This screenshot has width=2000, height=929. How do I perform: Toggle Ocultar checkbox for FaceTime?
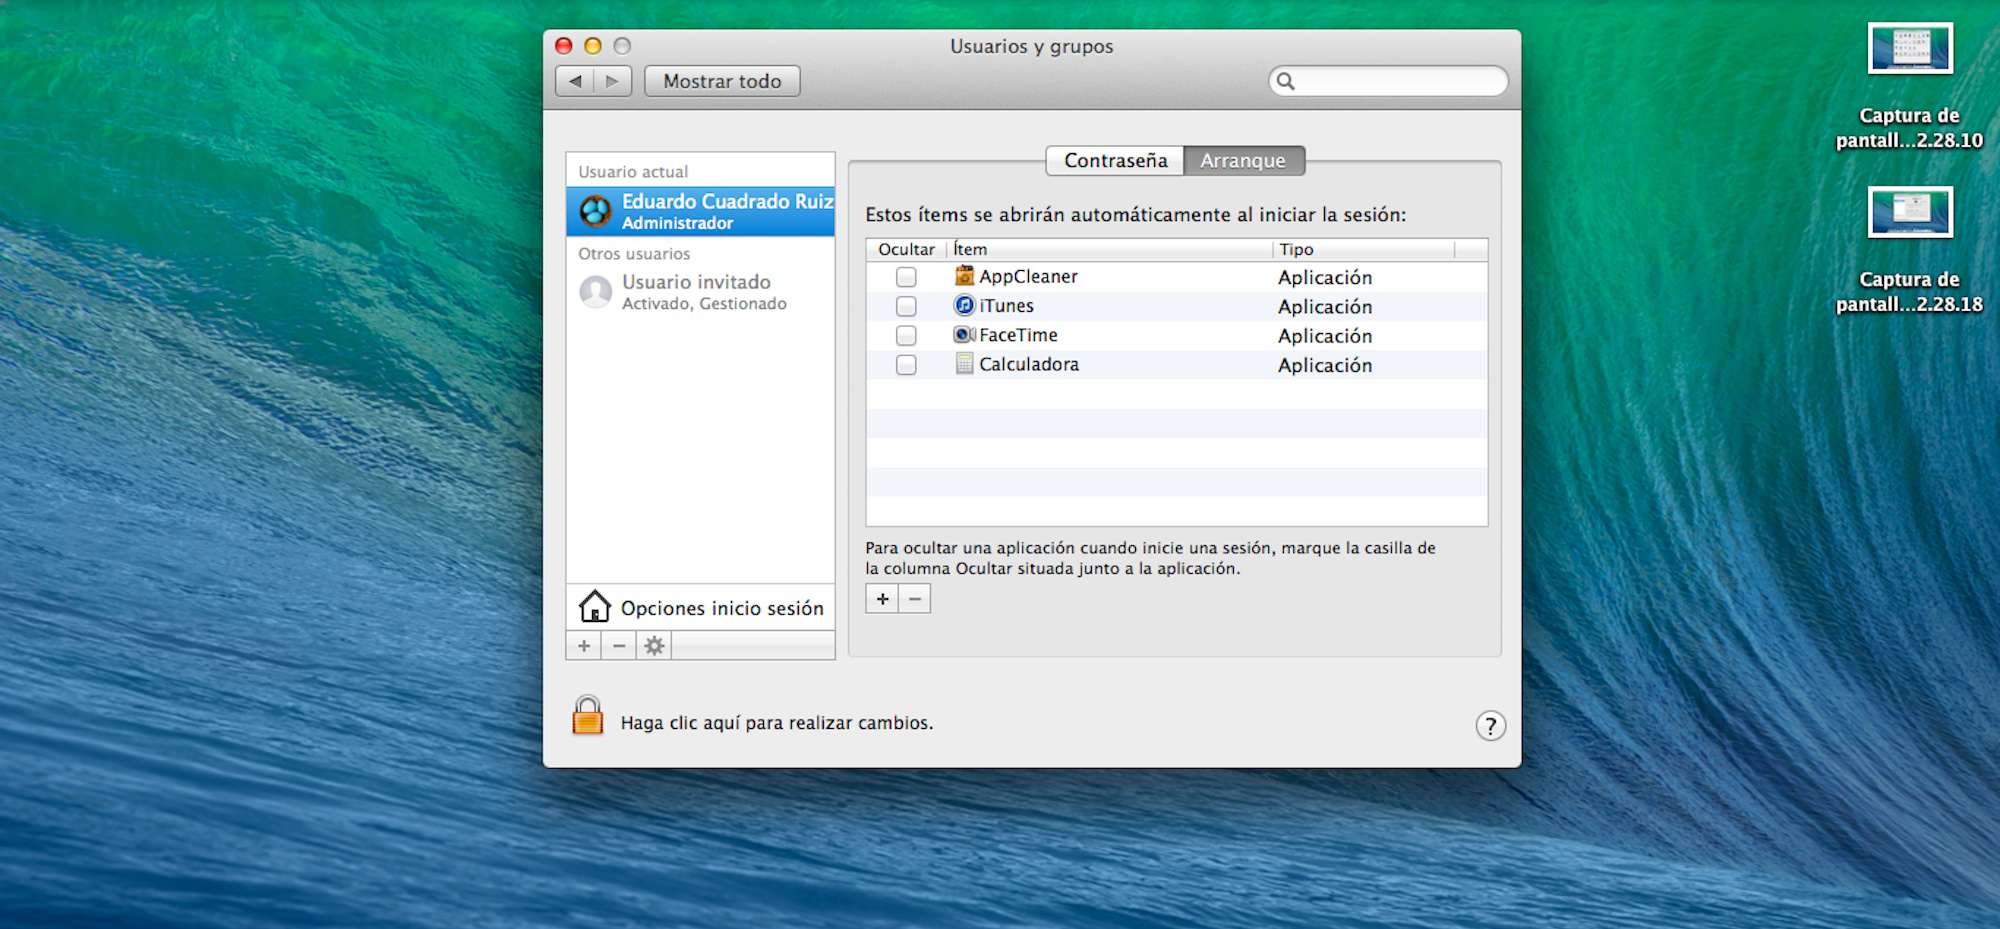[x=906, y=335]
